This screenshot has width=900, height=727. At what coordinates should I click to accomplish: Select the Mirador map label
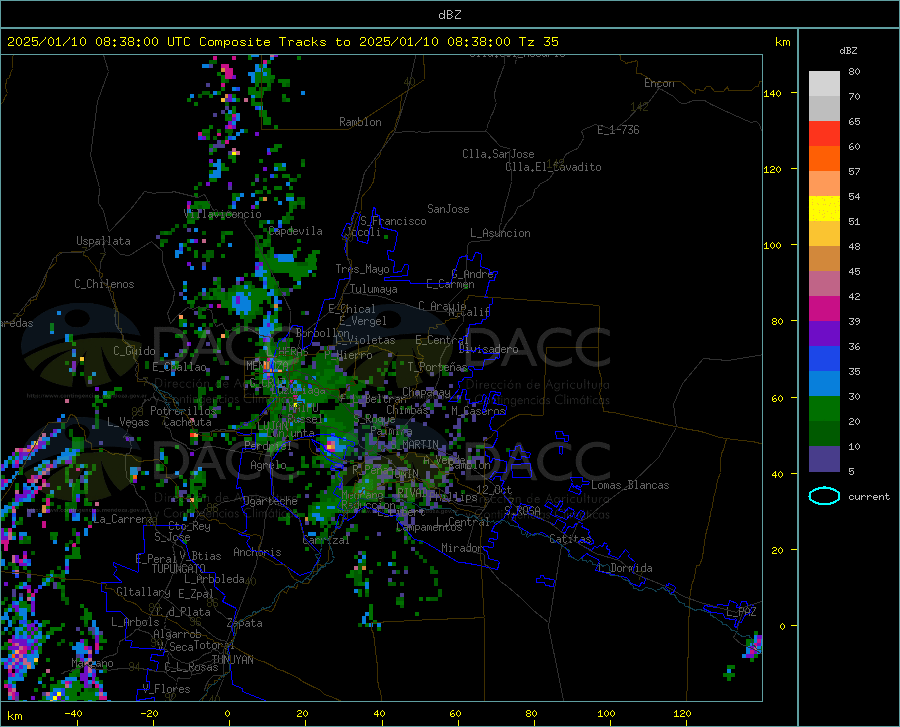[x=461, y=548]
